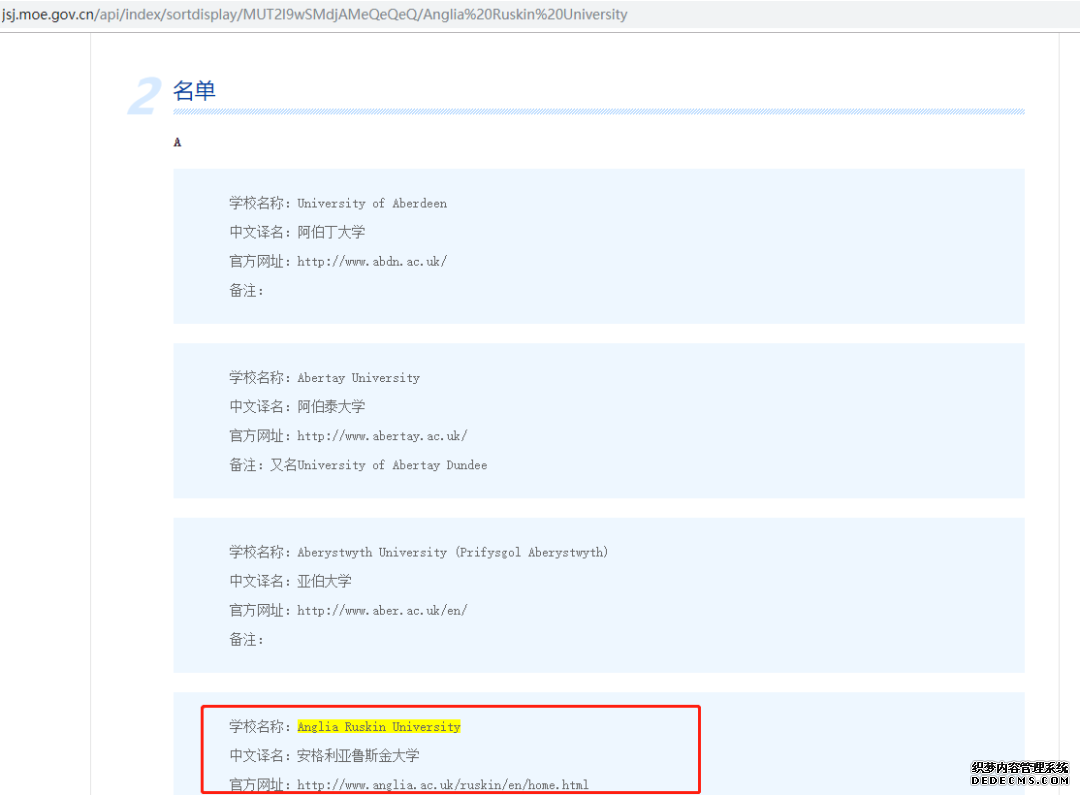Open the http://www.abertay.ac.uk/ website address
This screenshot has height=795, width=1080.
pyautogui.click(x=382, y=436)
